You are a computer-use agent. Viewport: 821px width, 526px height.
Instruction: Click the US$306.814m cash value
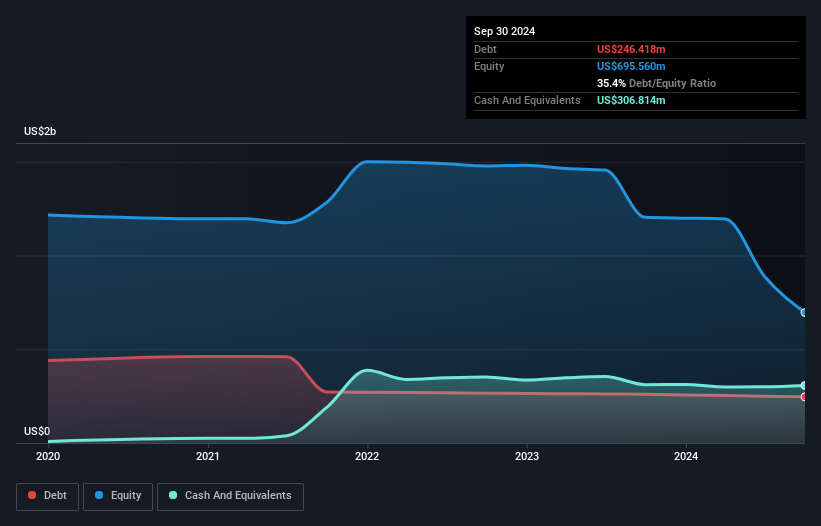(631, 100)
